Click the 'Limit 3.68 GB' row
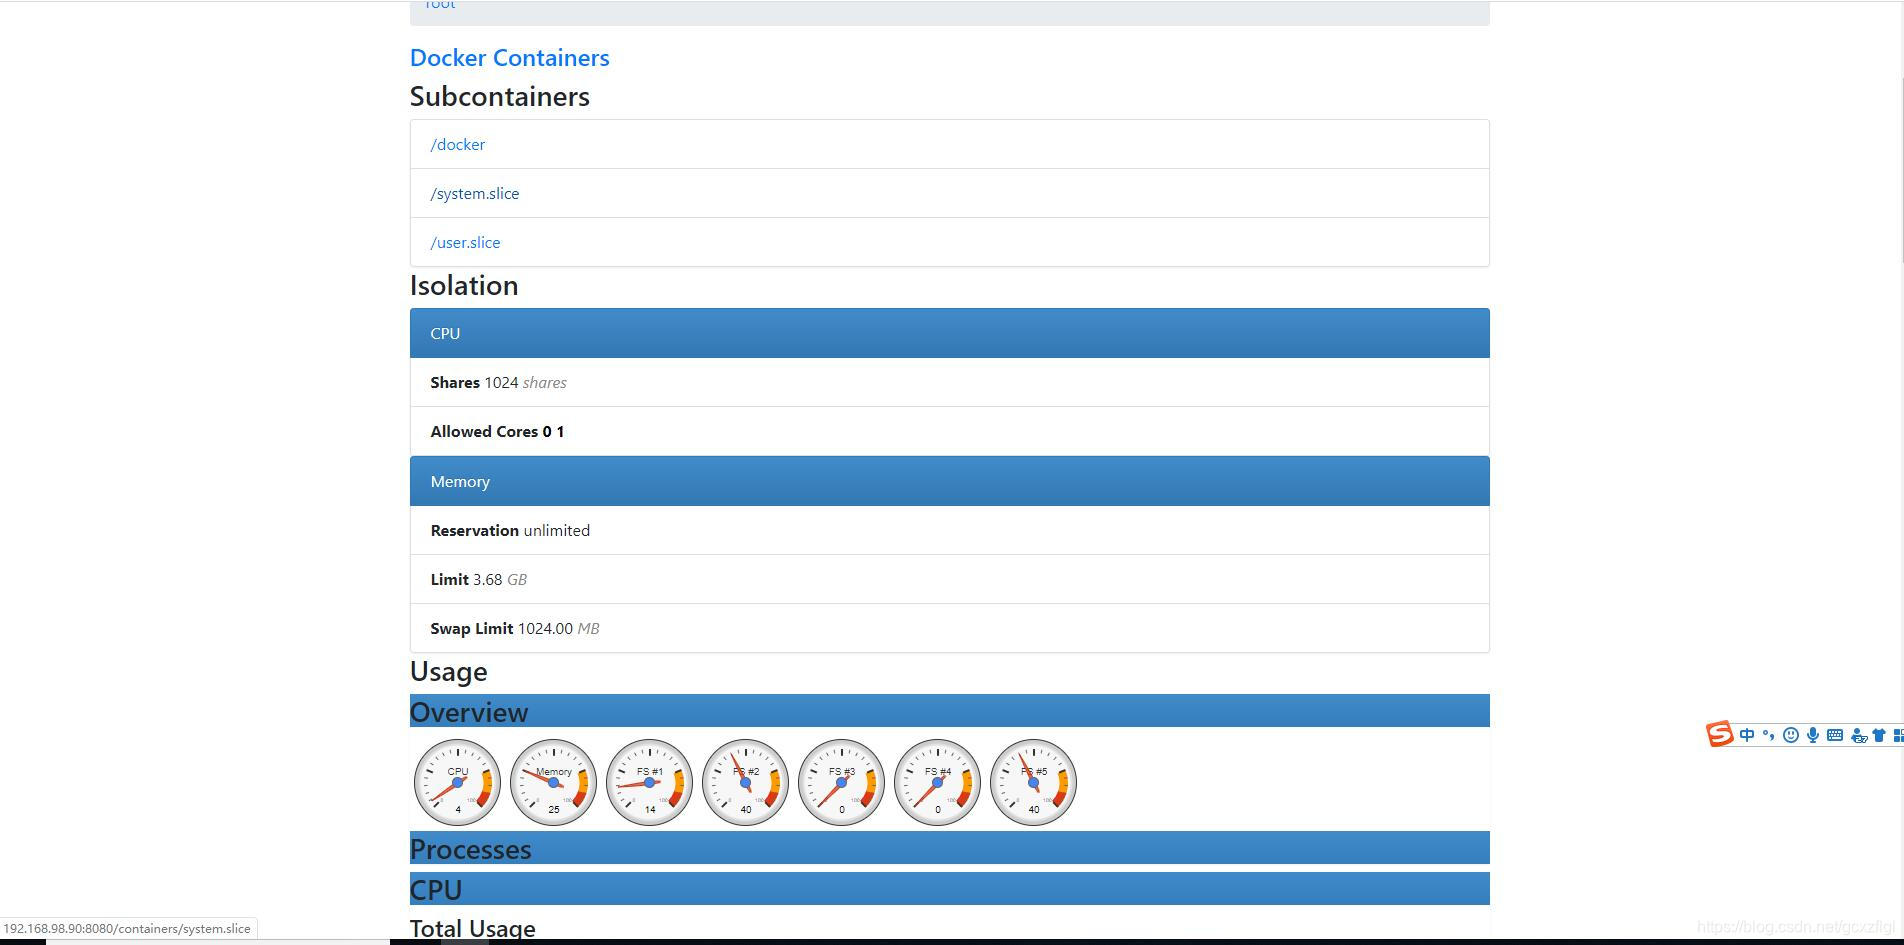This screenshot has width=1904, height=945. point(949,579)
